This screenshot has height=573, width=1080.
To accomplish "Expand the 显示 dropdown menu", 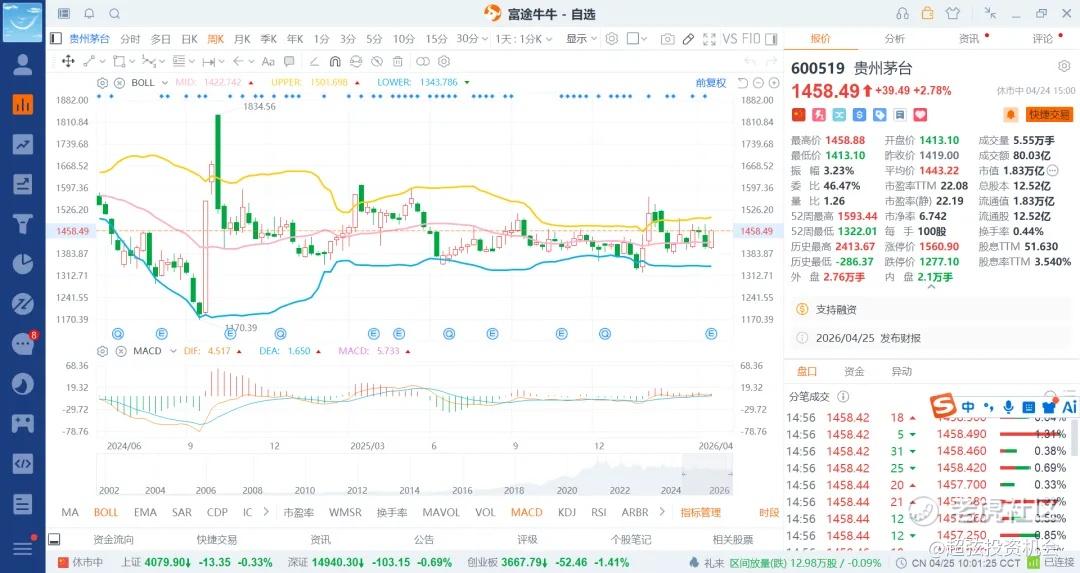I will (580, 39).
